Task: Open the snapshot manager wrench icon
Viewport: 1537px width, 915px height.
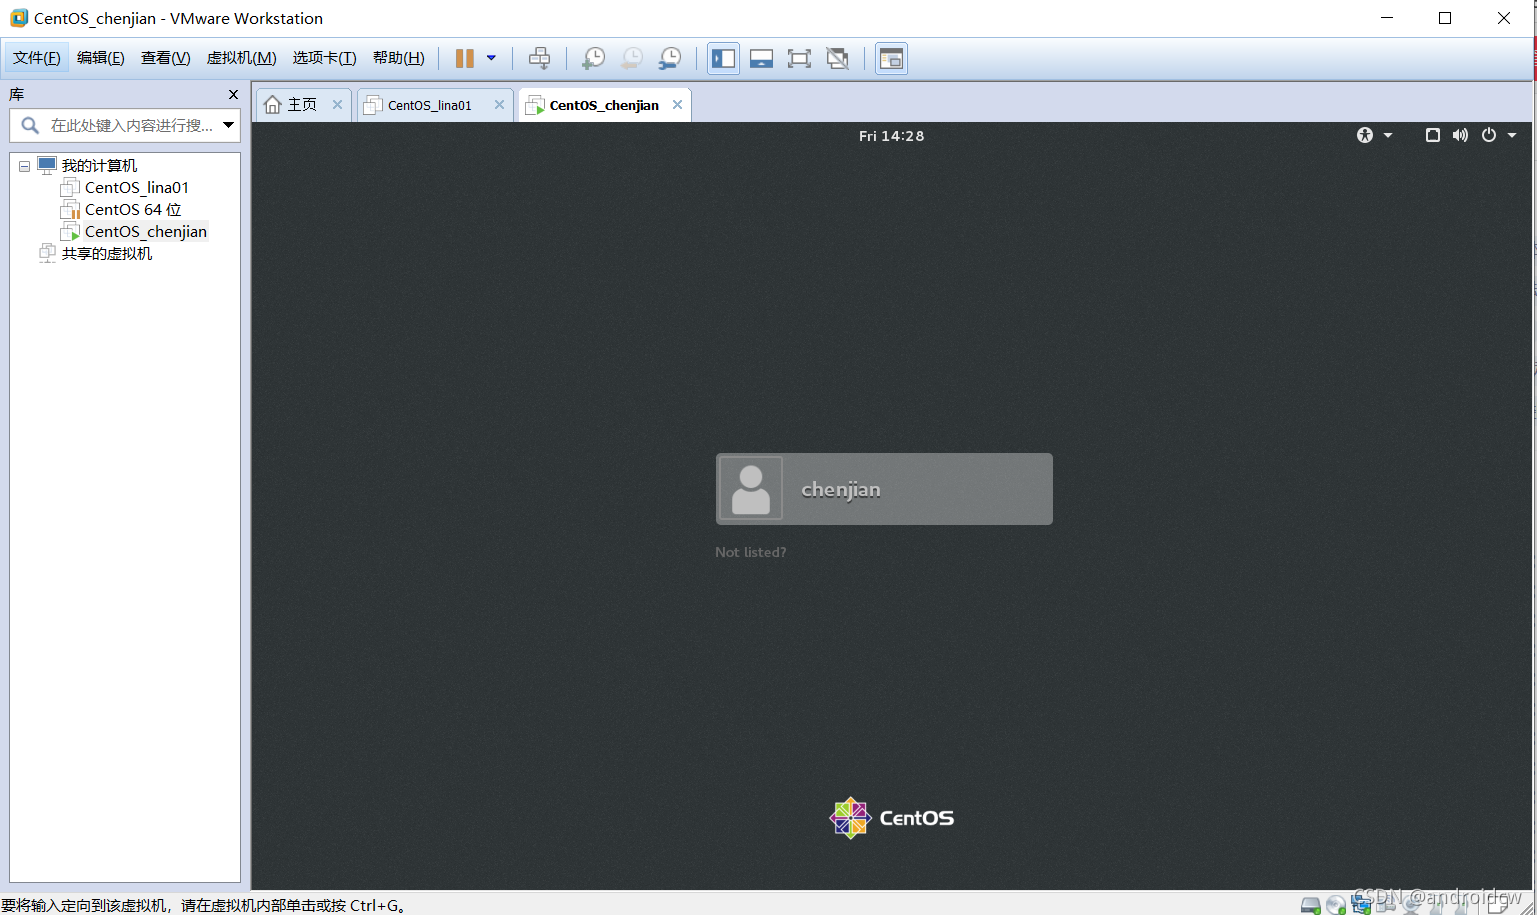Action: 670,58
